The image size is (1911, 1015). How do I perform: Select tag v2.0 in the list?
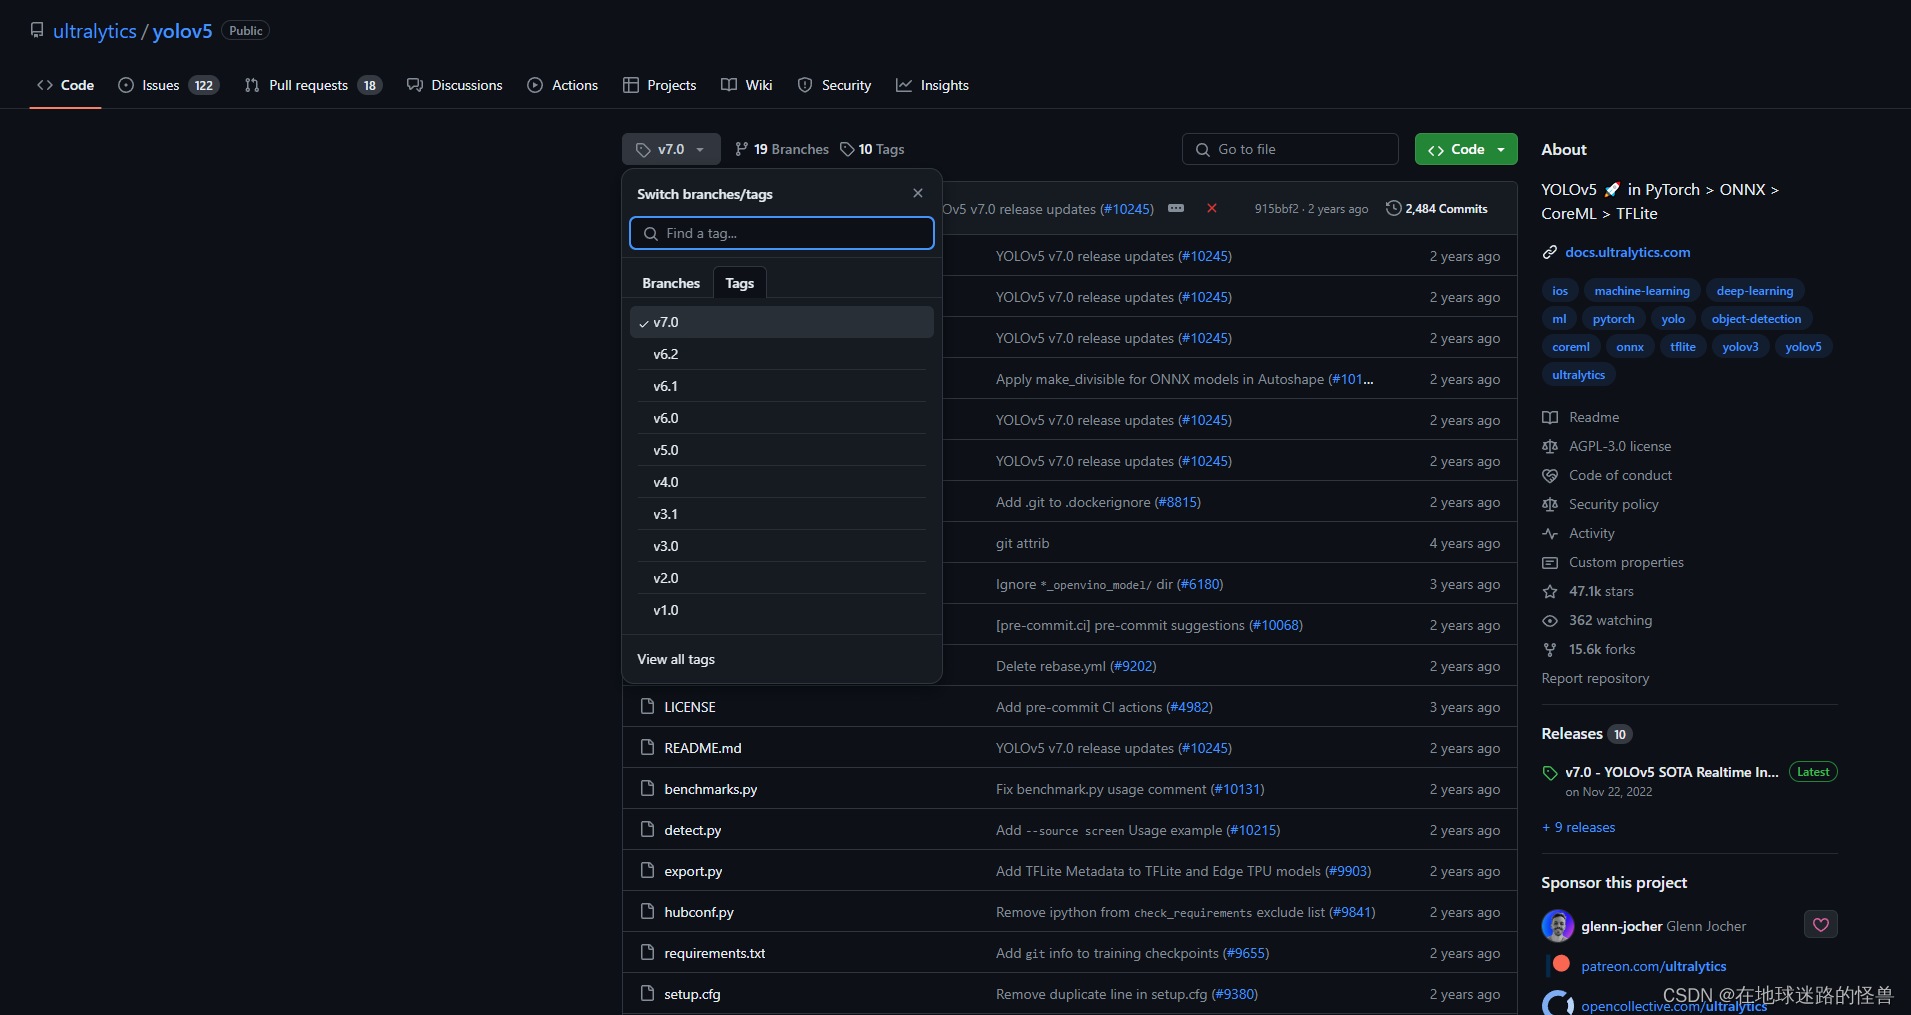tap(781, 578)
